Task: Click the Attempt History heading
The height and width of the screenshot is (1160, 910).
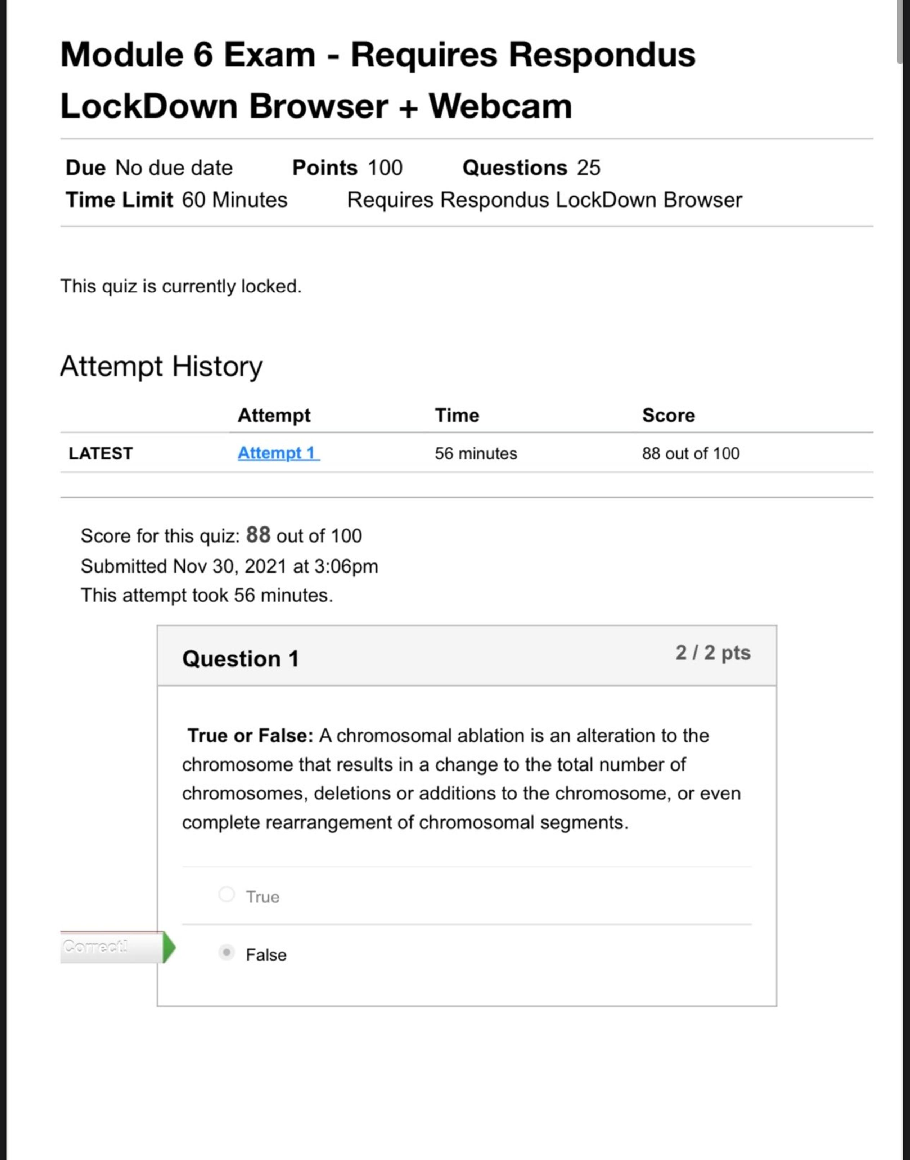Action: [161, 366]
